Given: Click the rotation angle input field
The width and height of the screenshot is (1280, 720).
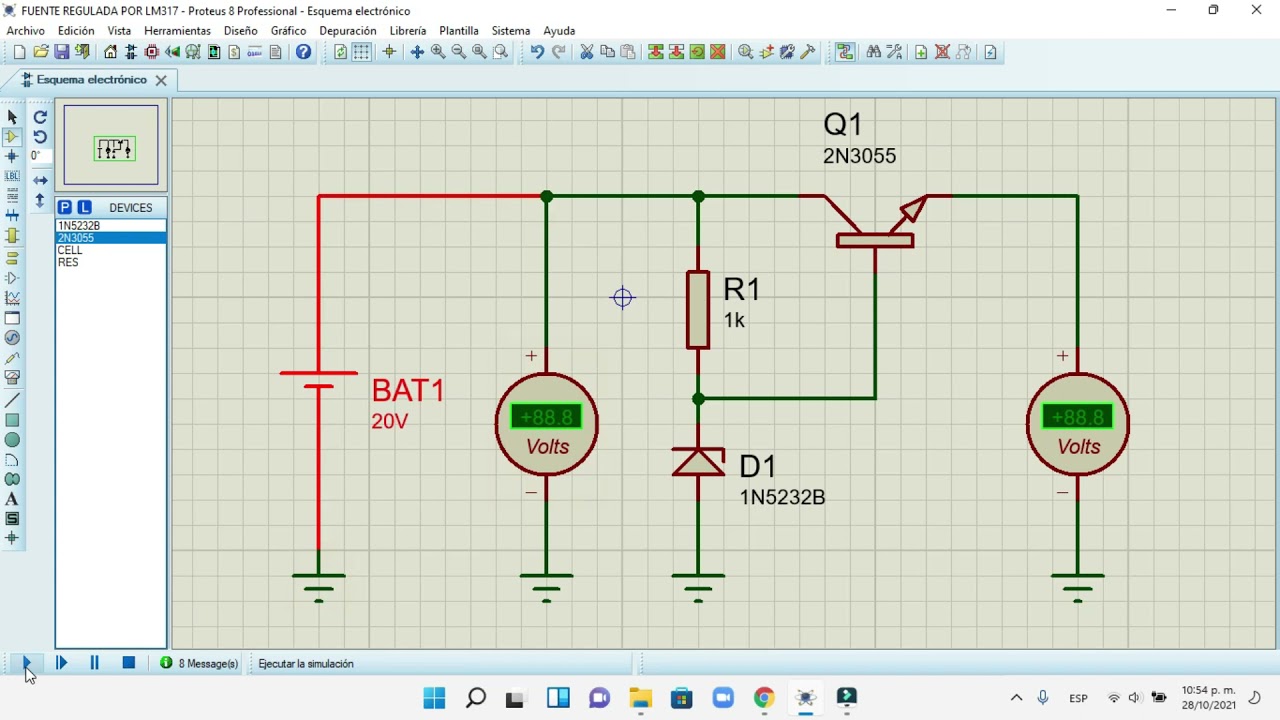Looking at the screenshot, I should pos(40,156).
